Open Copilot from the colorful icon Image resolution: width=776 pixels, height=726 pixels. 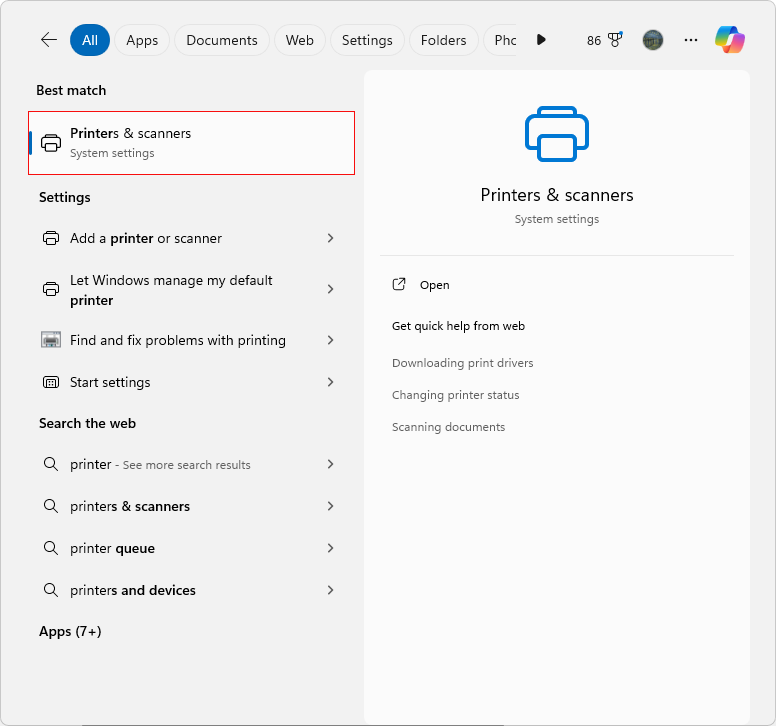click(x=729, y=40)
